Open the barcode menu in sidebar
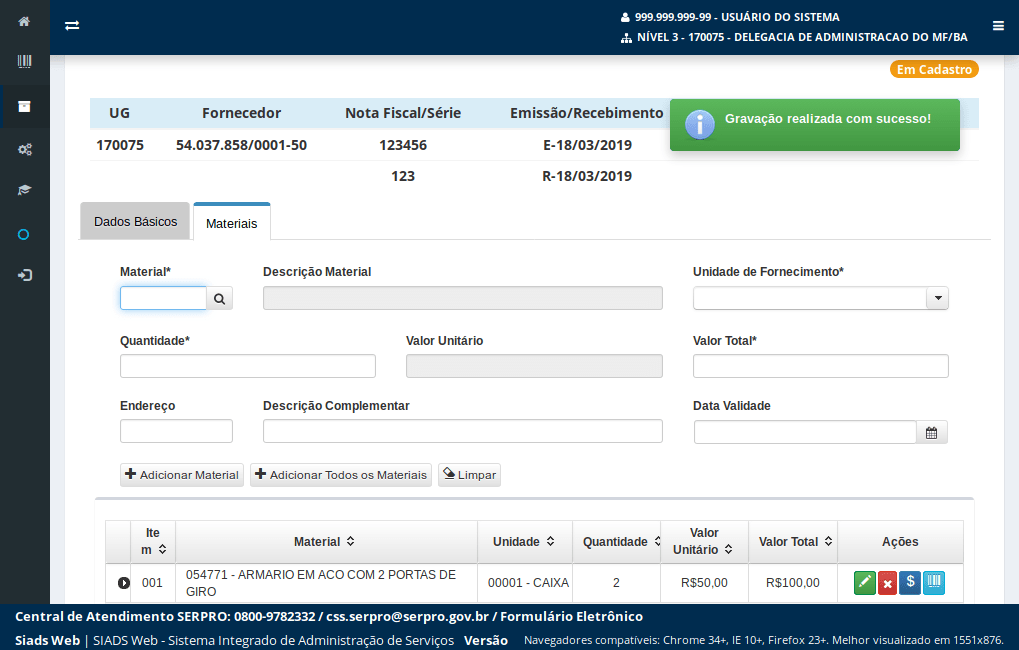 (24, 62)
